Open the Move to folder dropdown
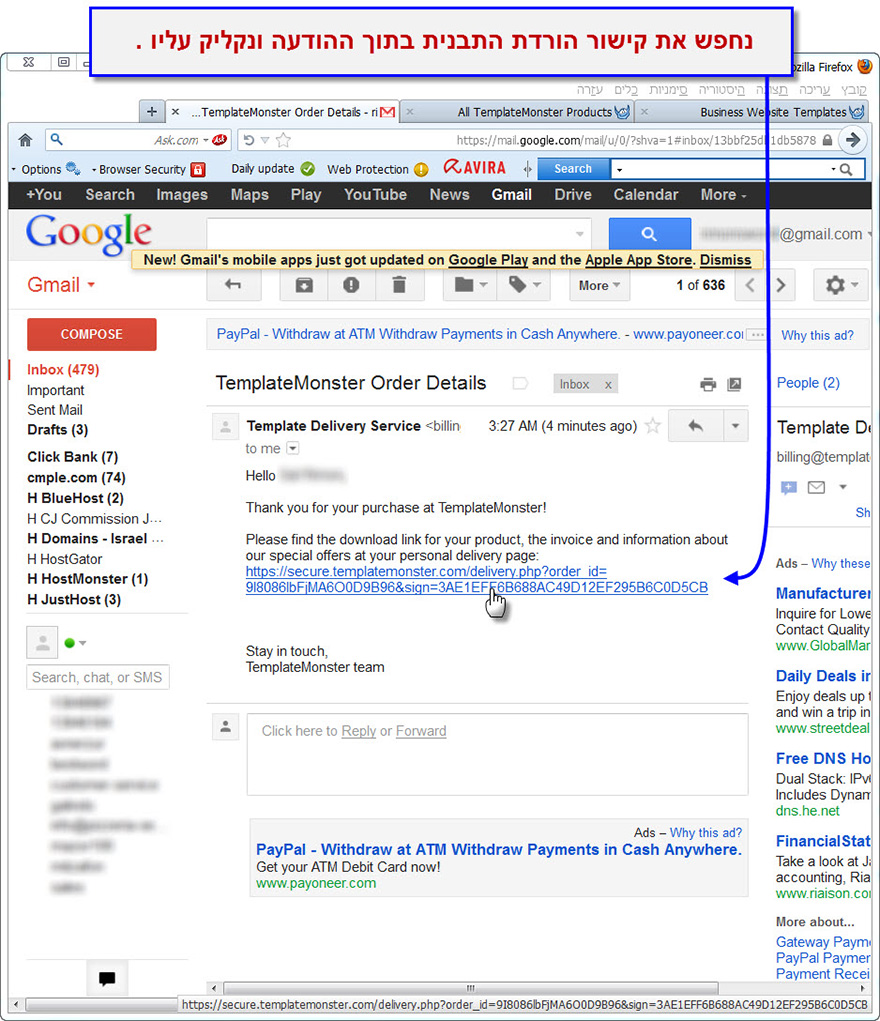880x1021 pixels. coord(470,285)
